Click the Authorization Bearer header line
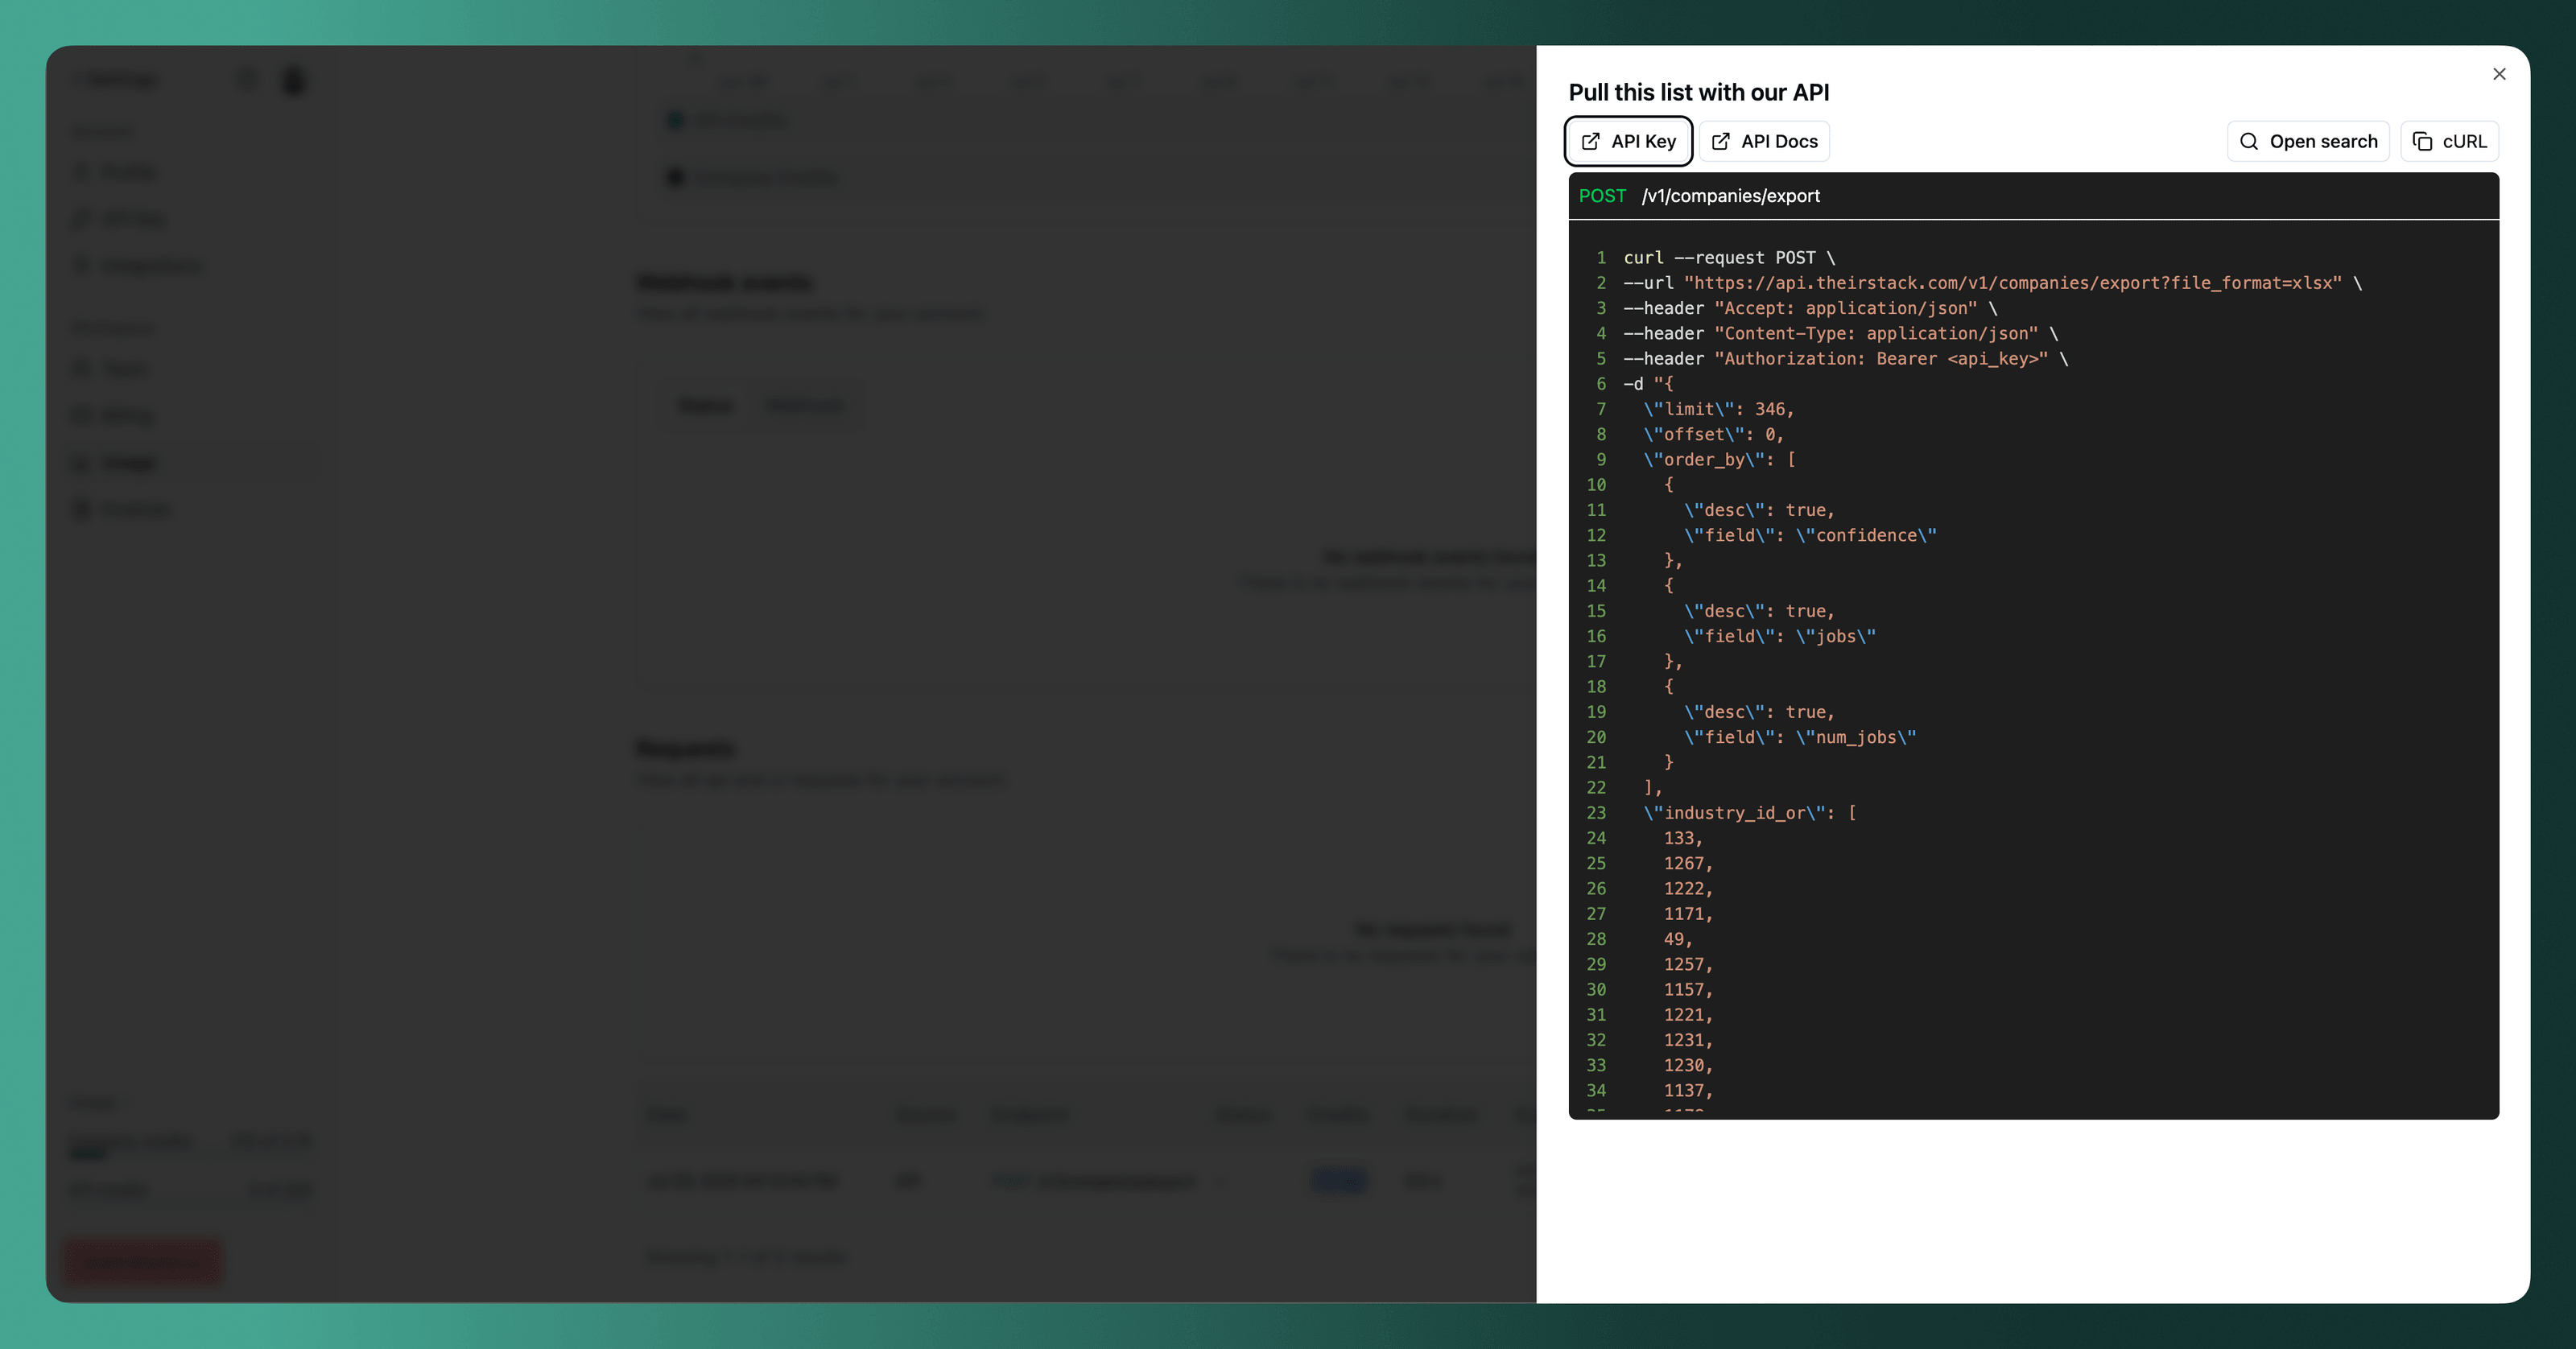Screen dimensions: 2576x1349 click(x=1880, y=359)
